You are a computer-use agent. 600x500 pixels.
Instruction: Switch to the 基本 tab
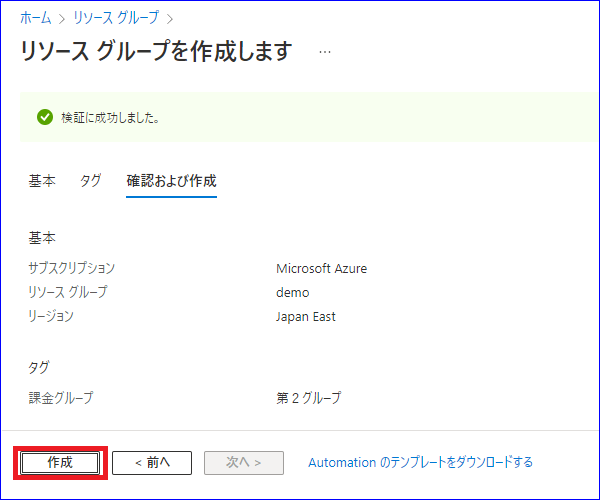(42, 181)
